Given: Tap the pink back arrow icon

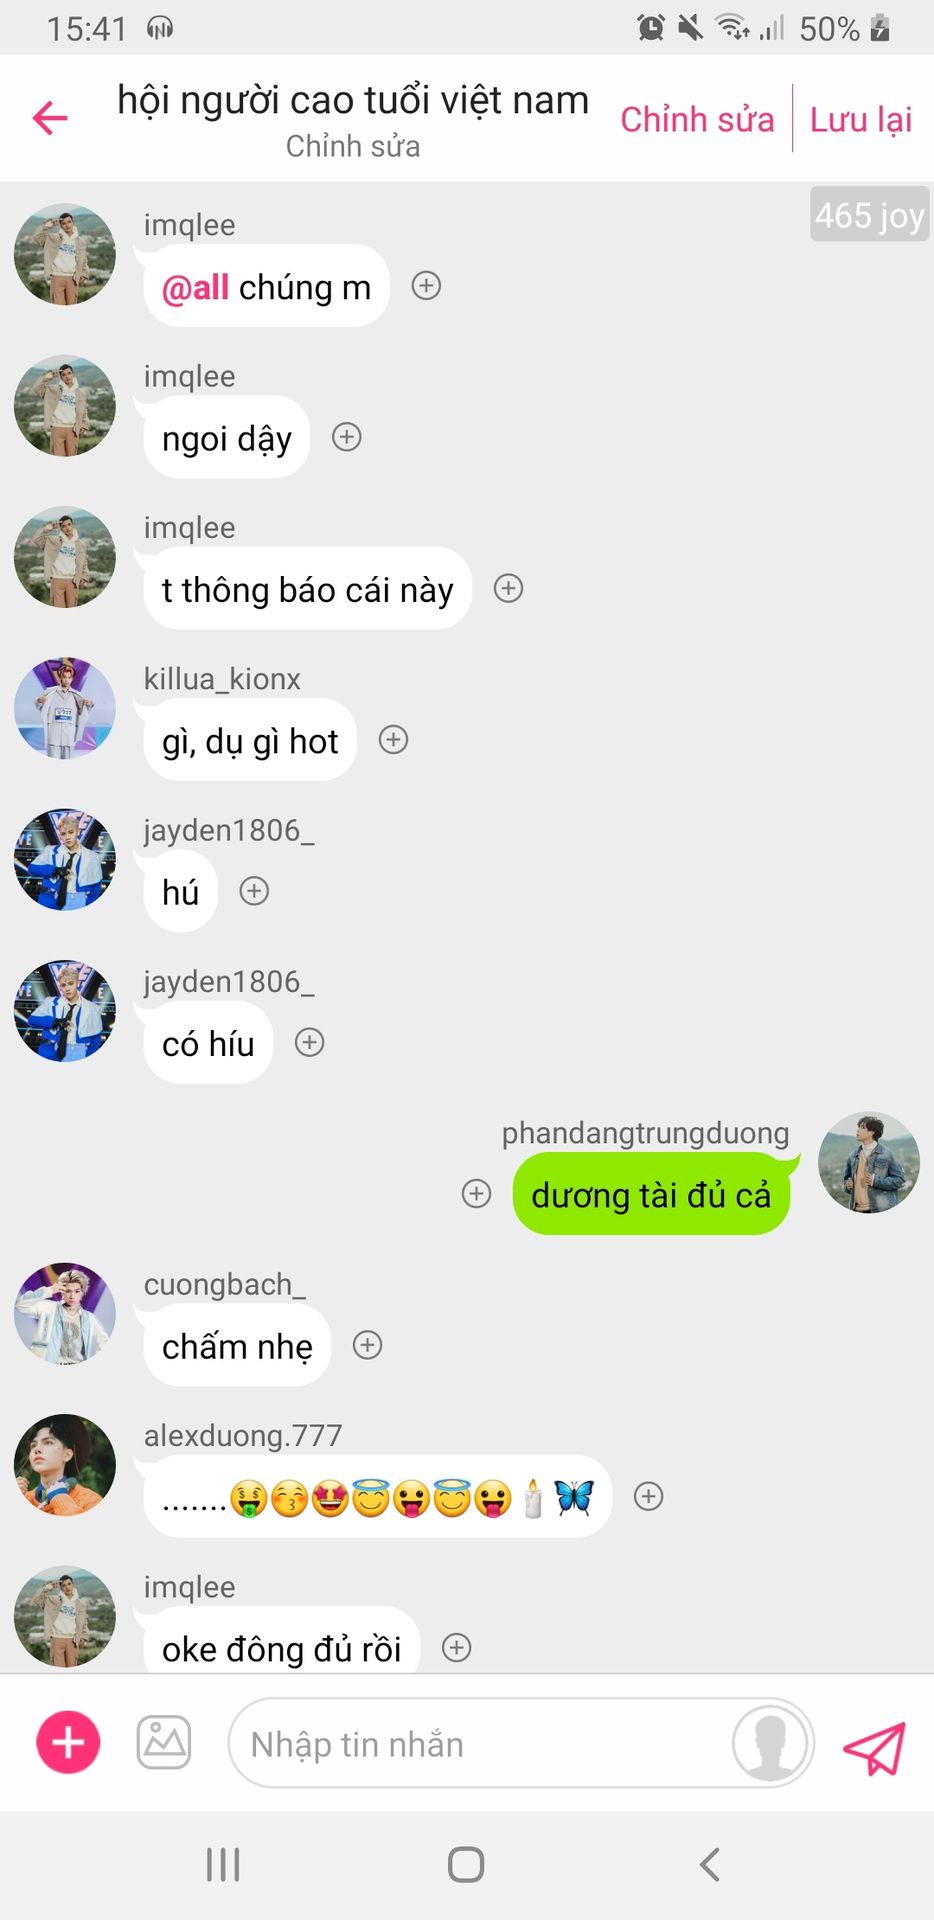Looking at the screenshot, I should tap(50, 118).
